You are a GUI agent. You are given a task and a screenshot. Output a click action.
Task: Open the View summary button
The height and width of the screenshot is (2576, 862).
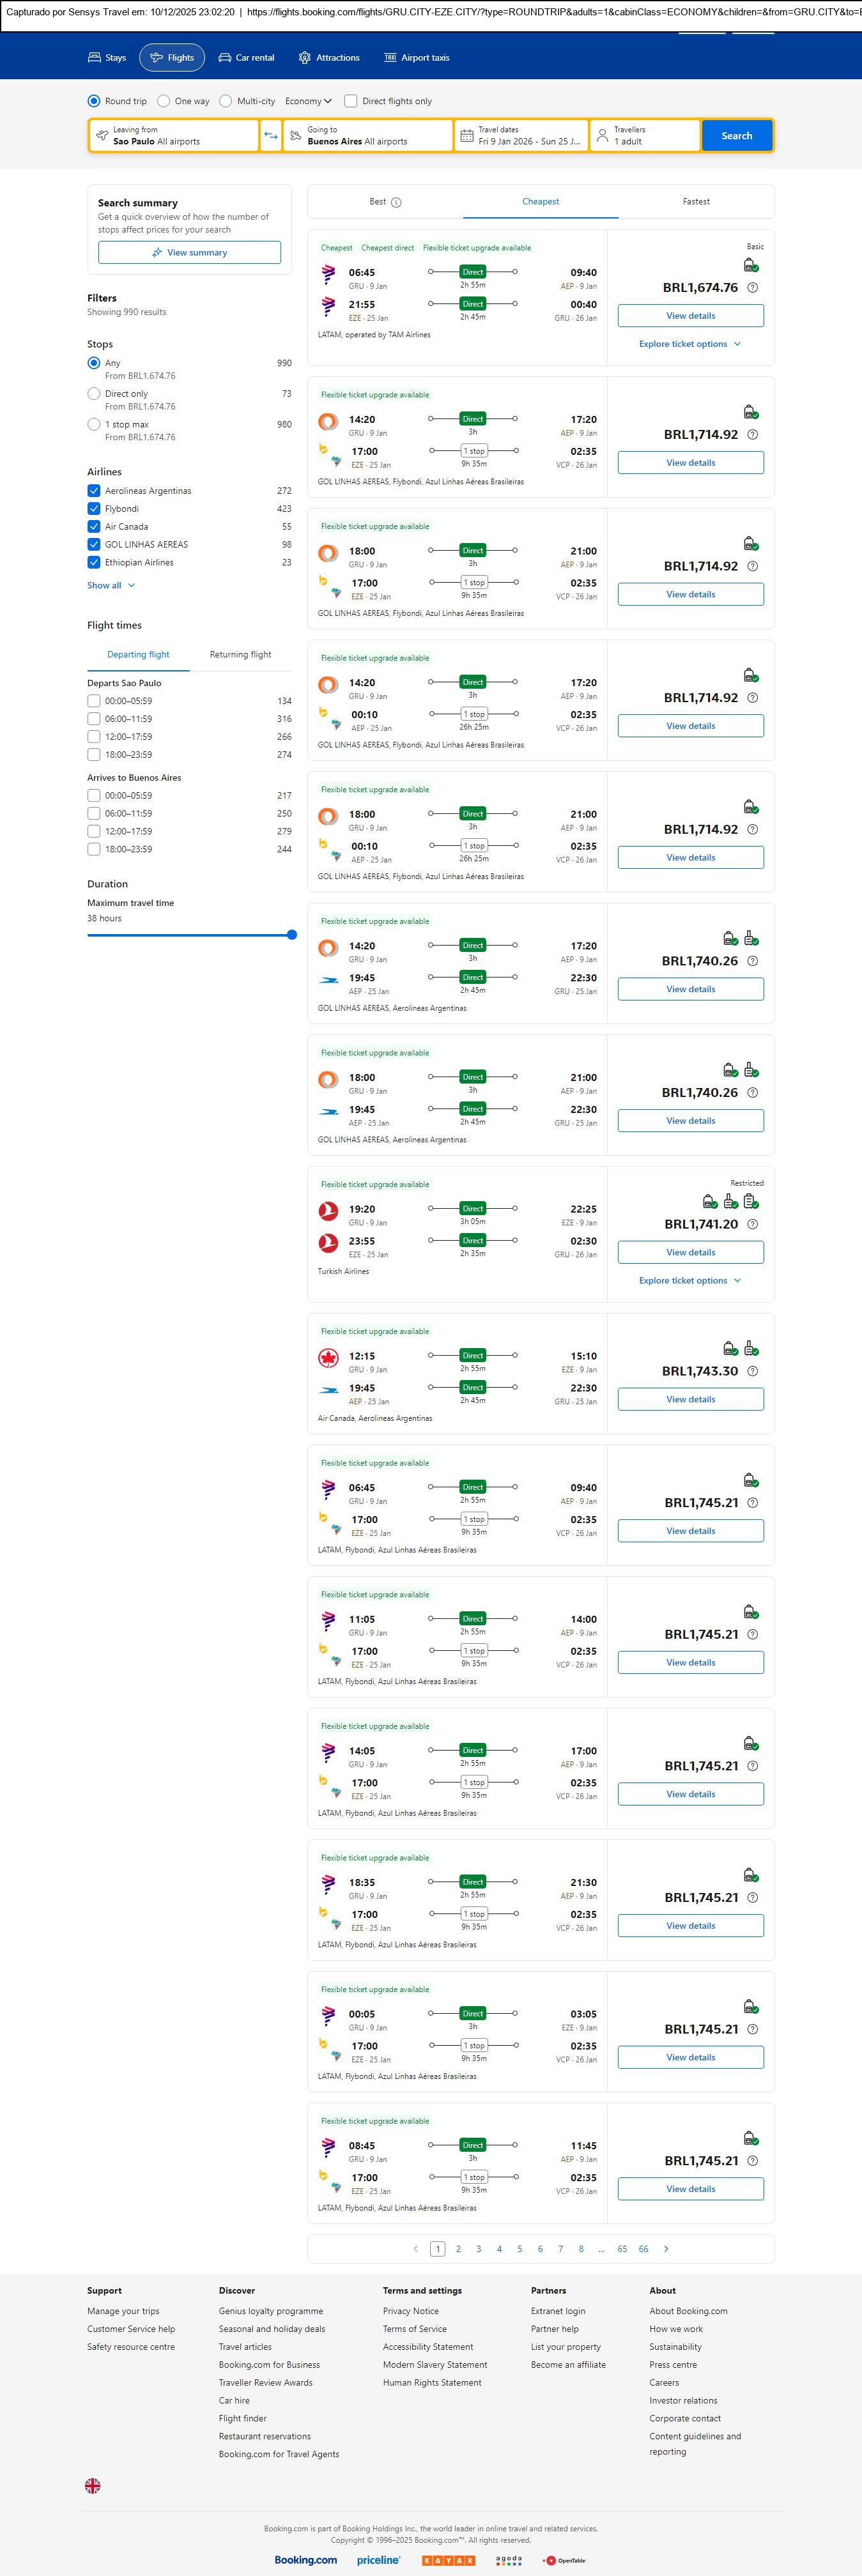189,253
